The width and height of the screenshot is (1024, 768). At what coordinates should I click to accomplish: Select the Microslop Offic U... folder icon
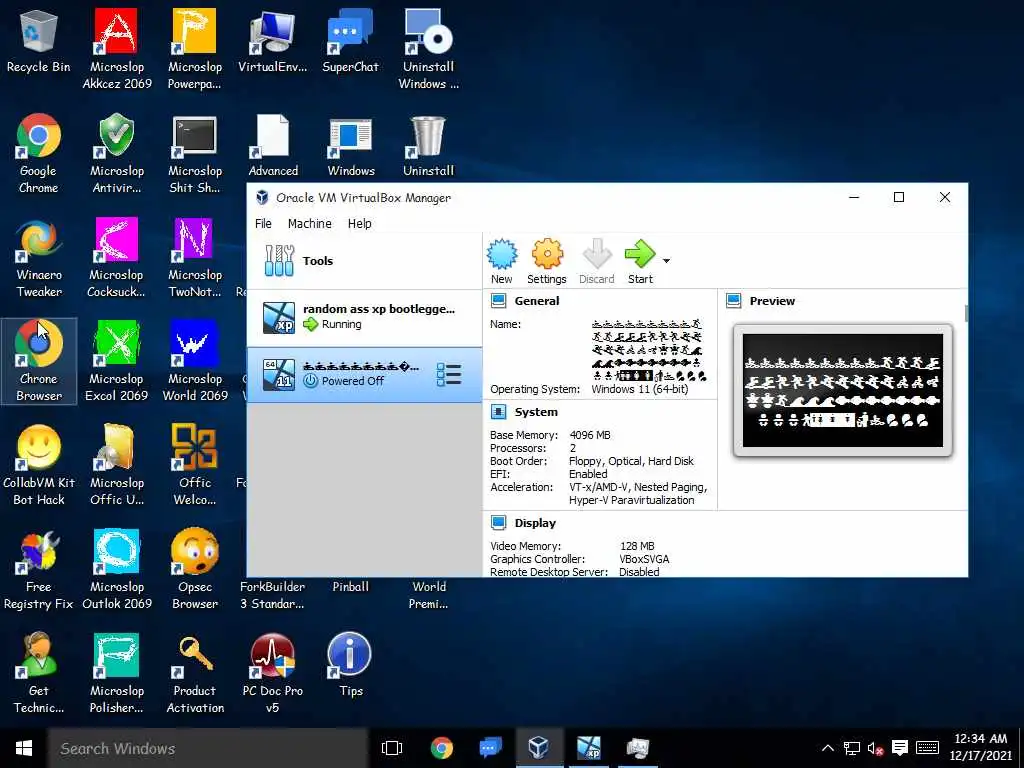(117, 466)
